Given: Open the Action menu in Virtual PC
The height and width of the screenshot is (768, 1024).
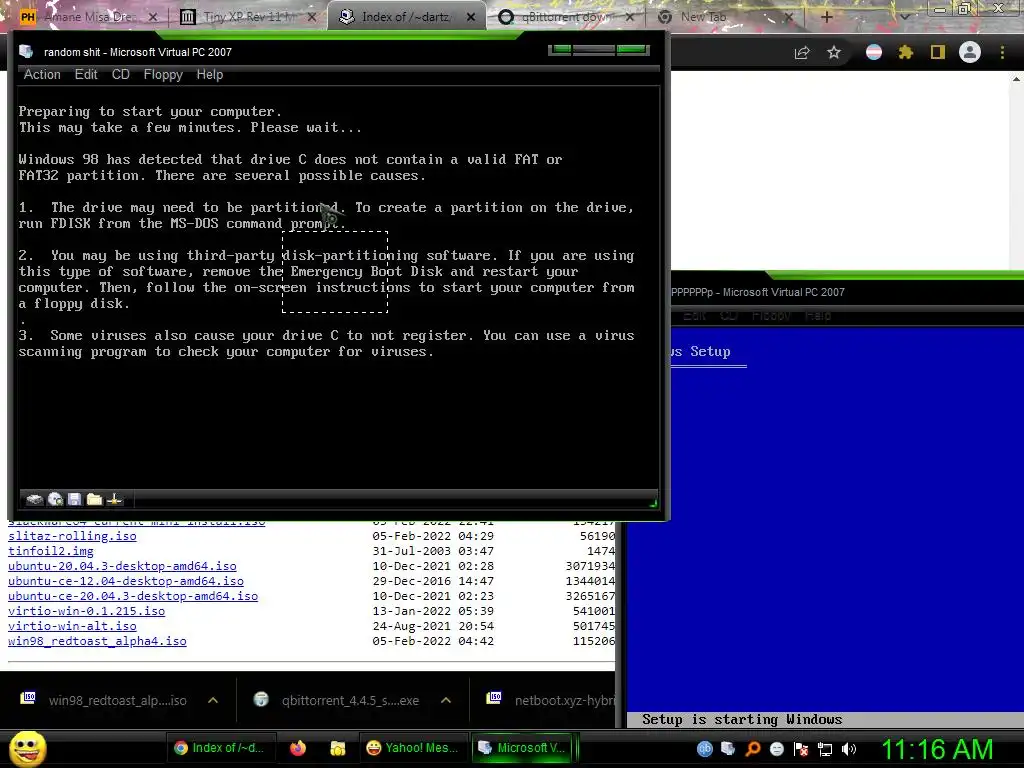Looking at the screenshot, I should 42,74.
